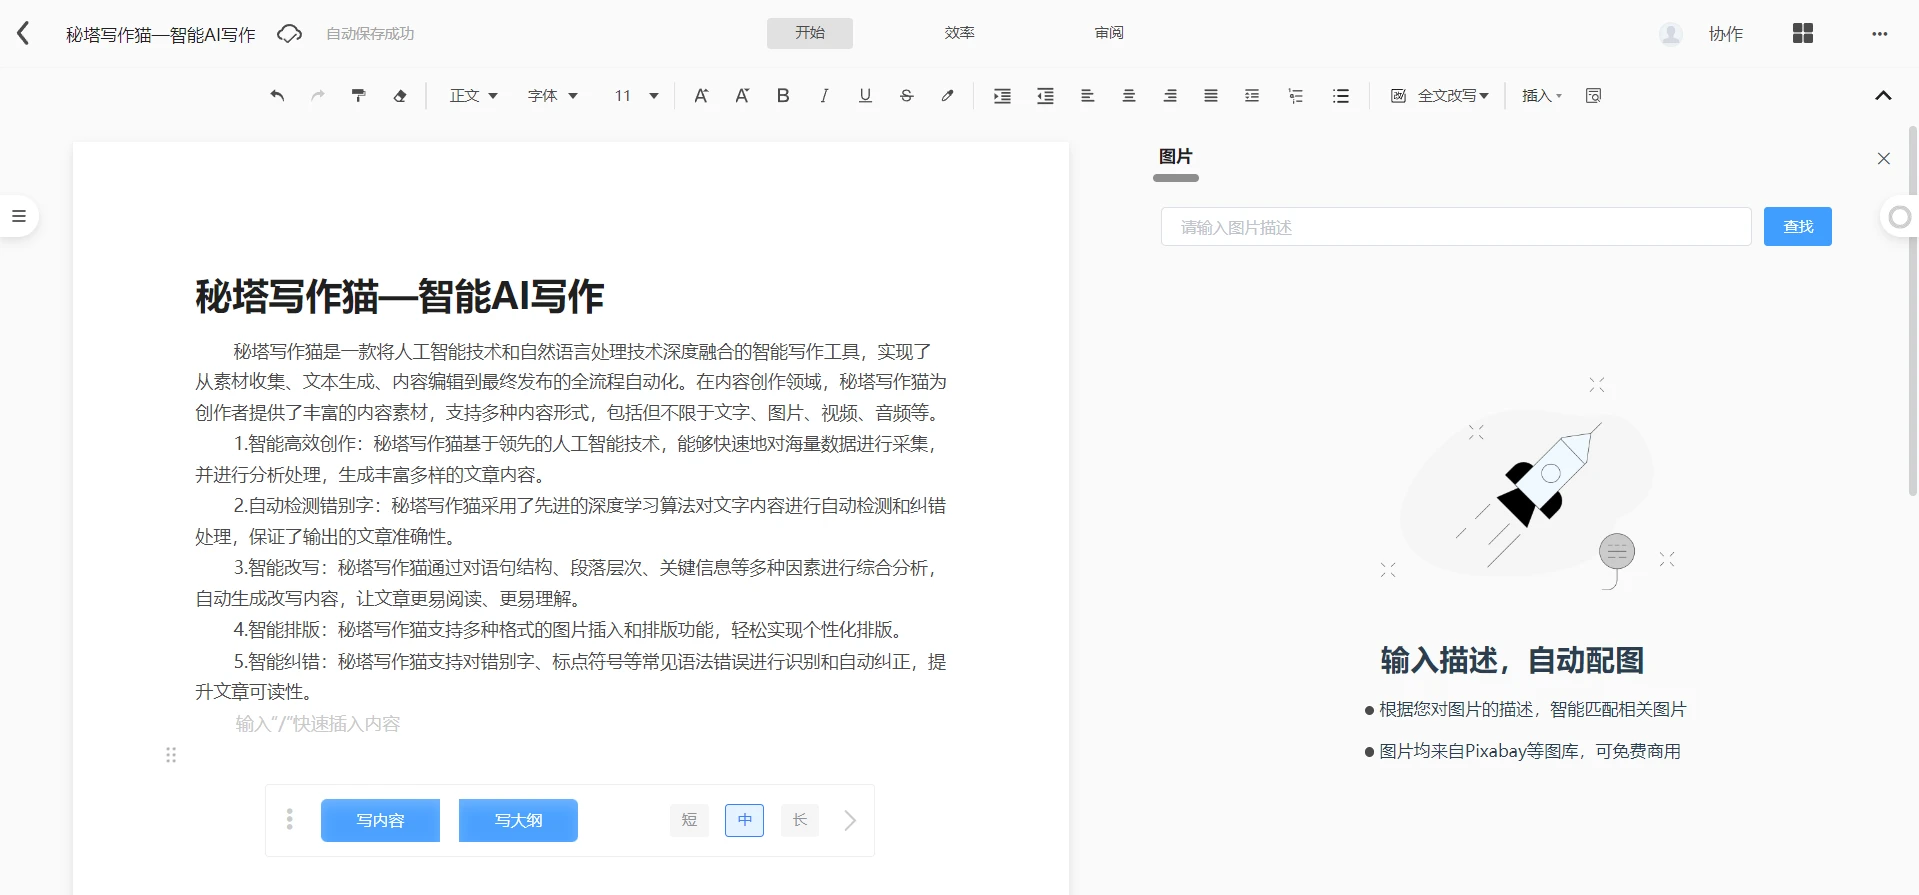Open the 协作 collaboration option
The width and height of the screenshot is (1919, 895).
coord(1726,34)
